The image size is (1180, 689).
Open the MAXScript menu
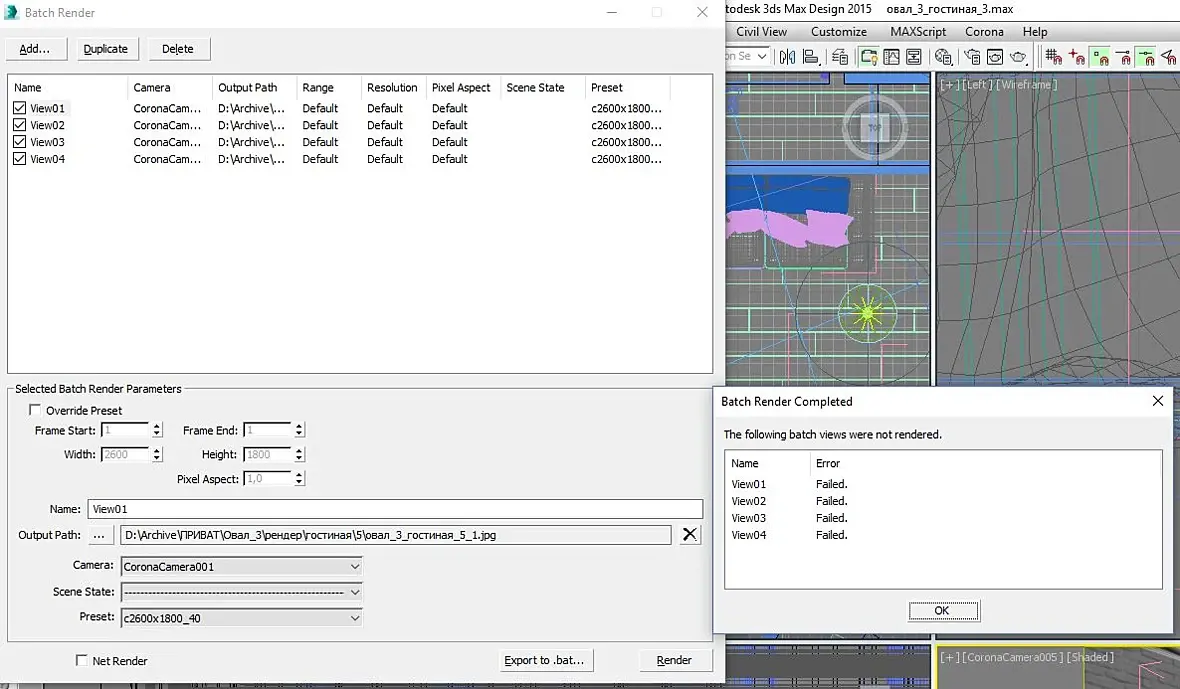pos(918,31)
